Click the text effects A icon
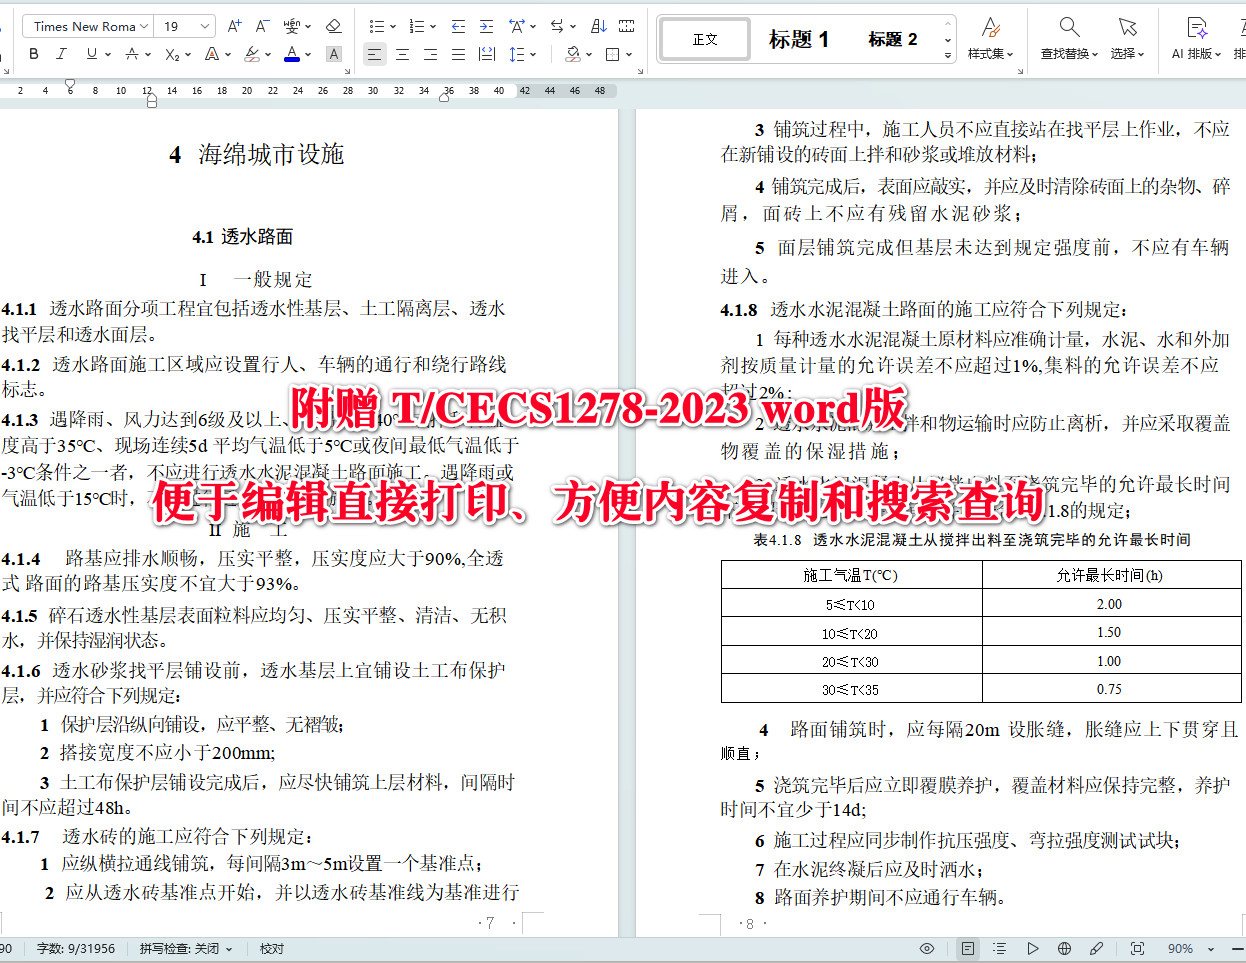 pos(212,54)
